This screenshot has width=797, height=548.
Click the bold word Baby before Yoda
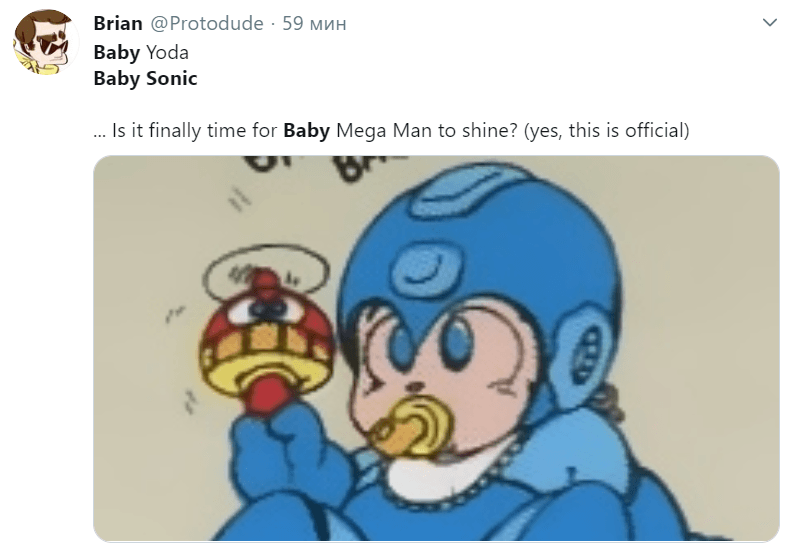coord(117,53)
